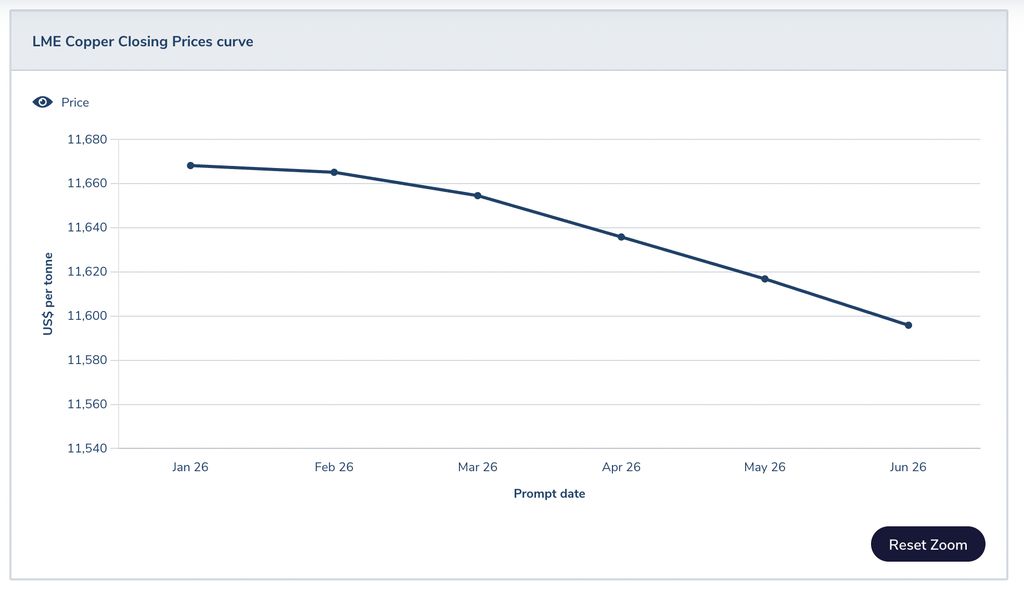Click the Reset Zoom button
The image size is (1024, 596).
928,545
